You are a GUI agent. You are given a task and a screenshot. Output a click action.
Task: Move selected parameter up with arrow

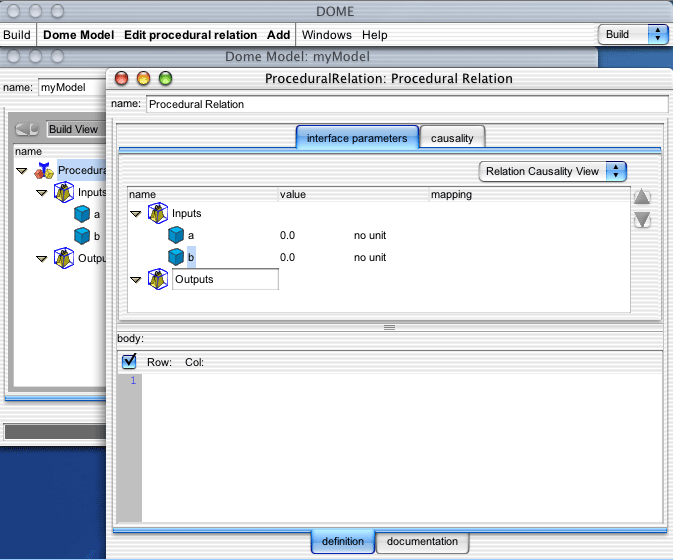tap(642, 197)
